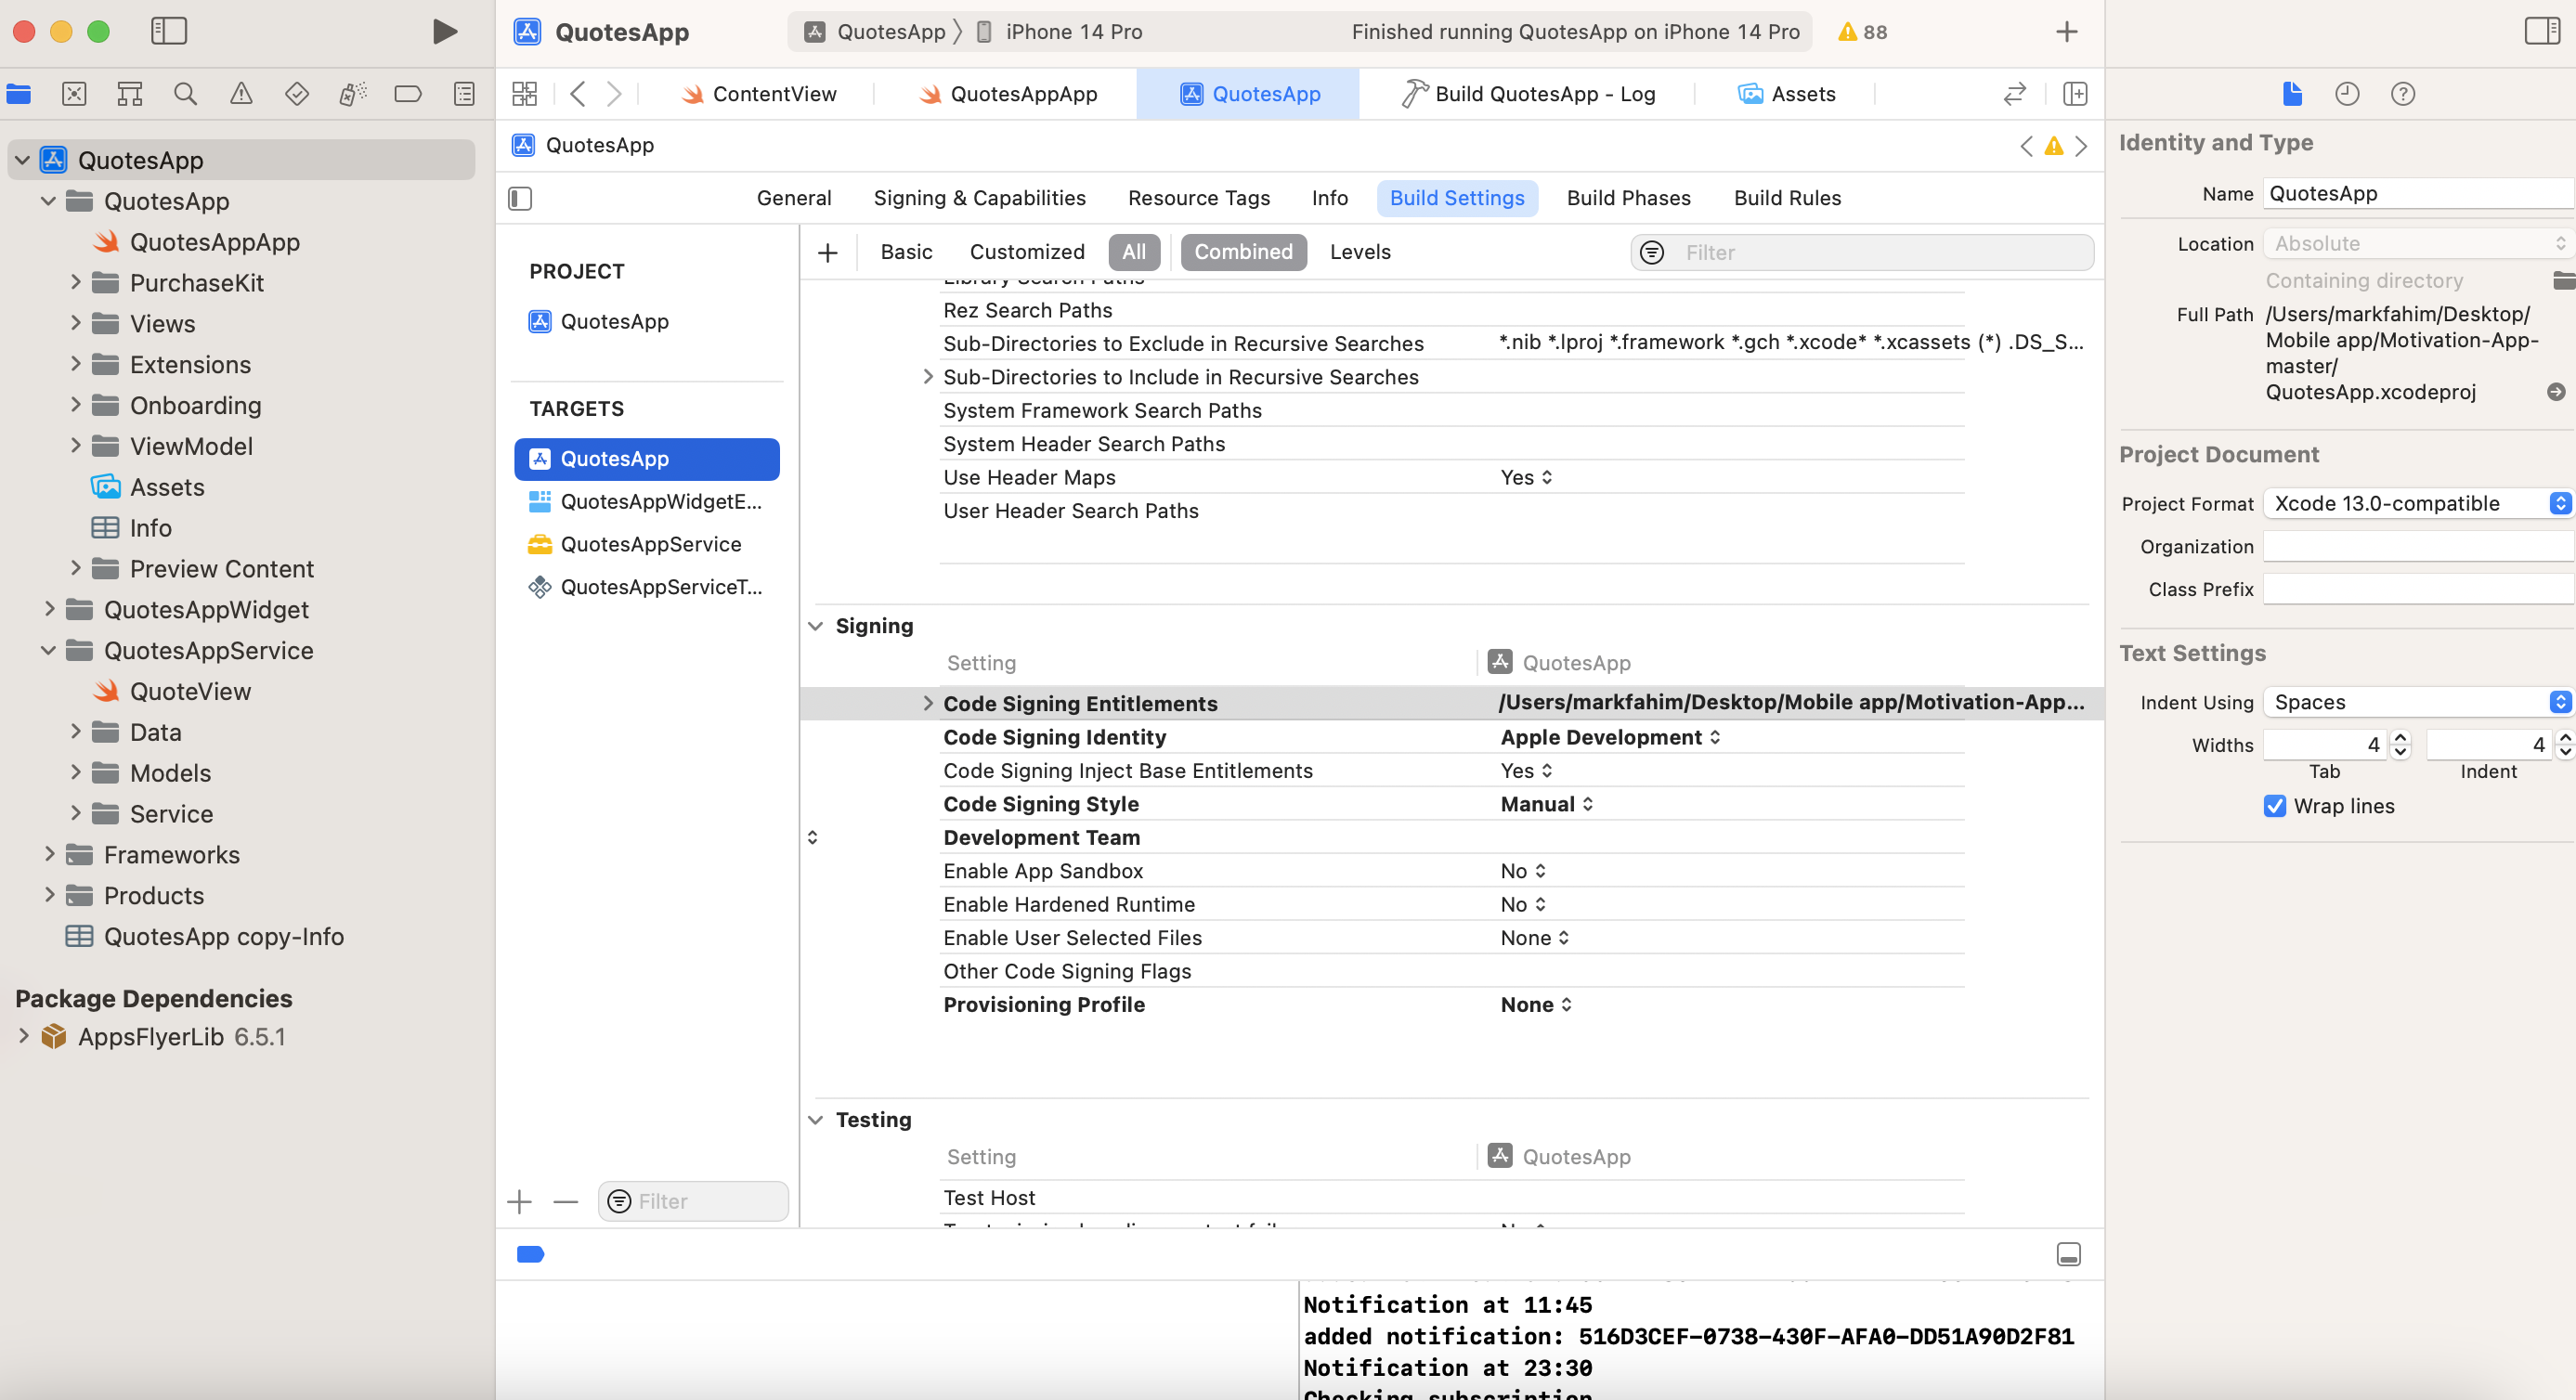Collapse the QuotesApp project root
This screenshot has width=2576, height=1400.
(x=22, y=160)
